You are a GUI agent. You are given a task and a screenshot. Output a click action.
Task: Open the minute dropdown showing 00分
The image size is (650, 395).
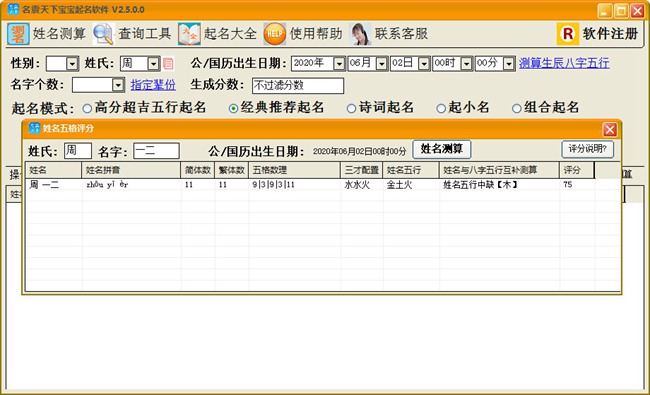pos(509,64)
